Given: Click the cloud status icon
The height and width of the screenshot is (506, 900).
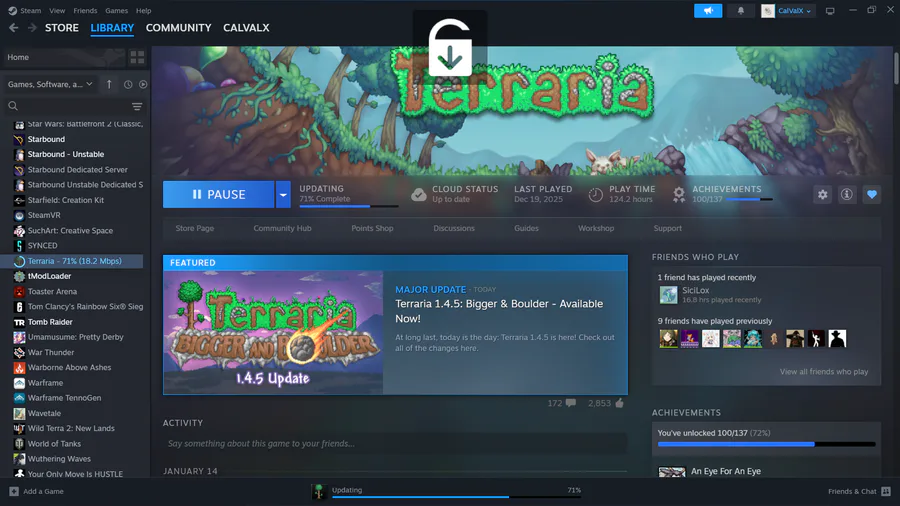Looking at the screenshot, I should (419, 194).
